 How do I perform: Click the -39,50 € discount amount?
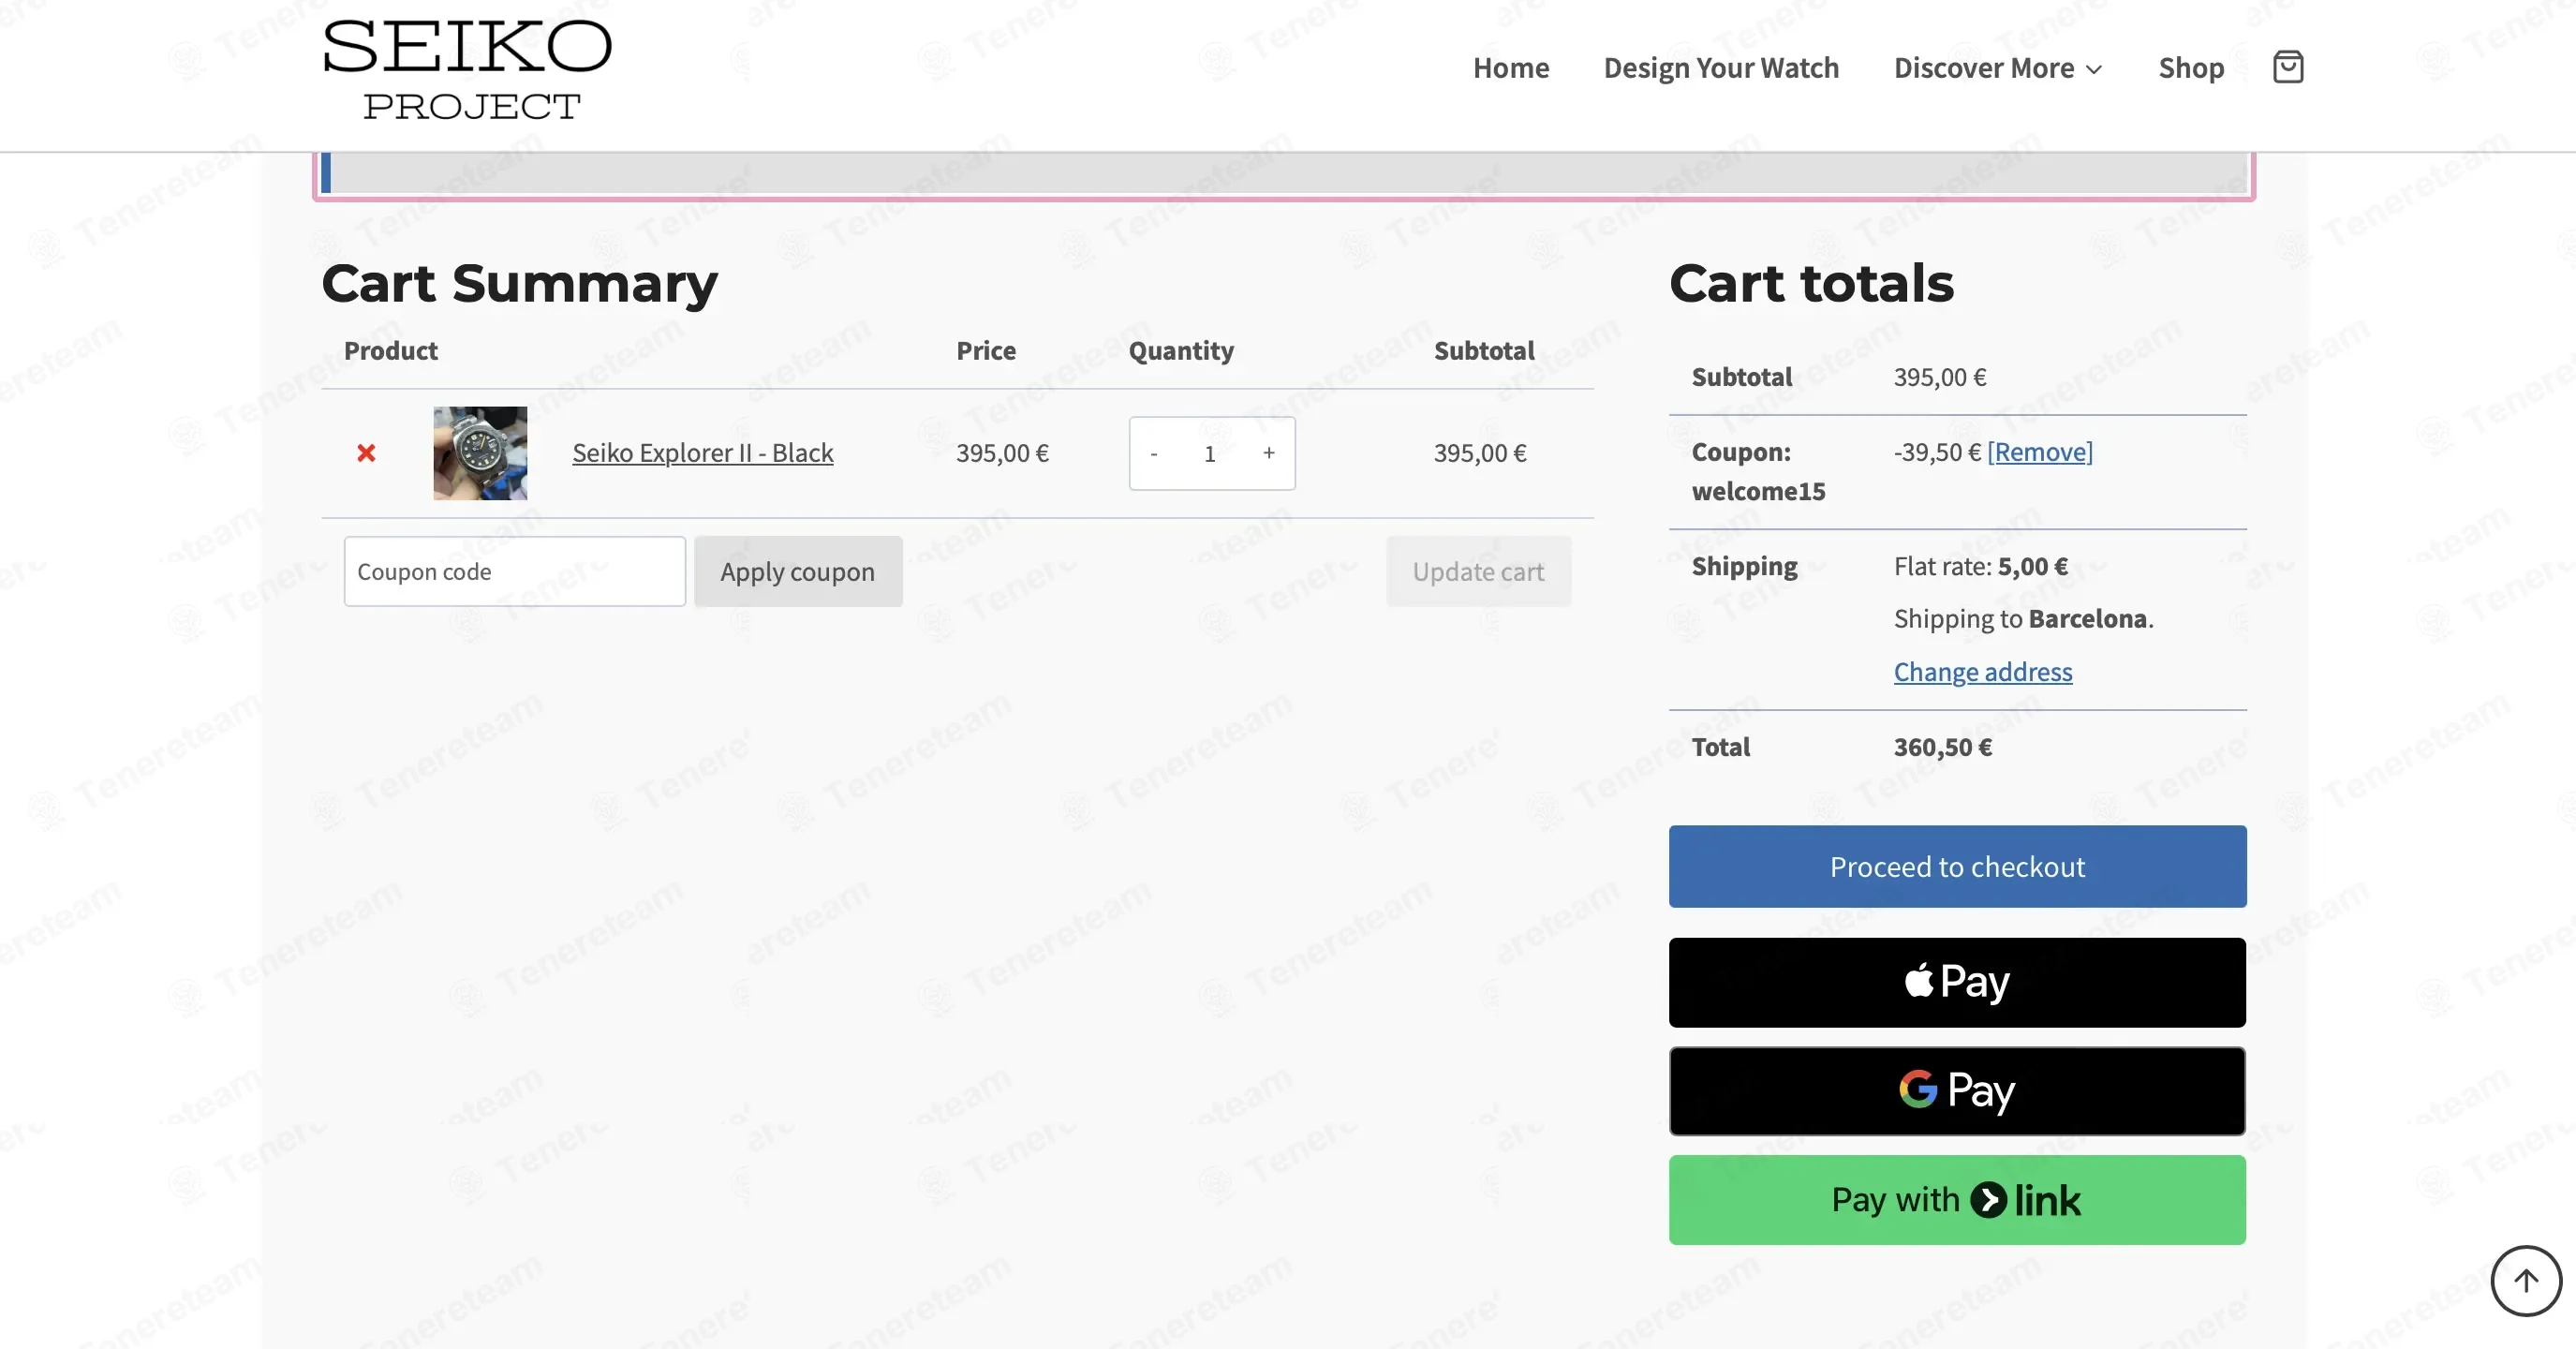pyautogui.click(x=1937, y=452)
